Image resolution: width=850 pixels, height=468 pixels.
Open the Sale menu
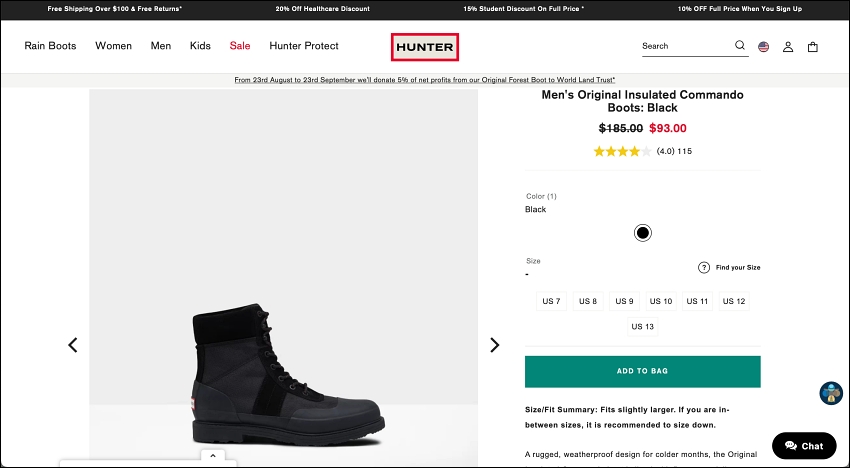point(240,46)
